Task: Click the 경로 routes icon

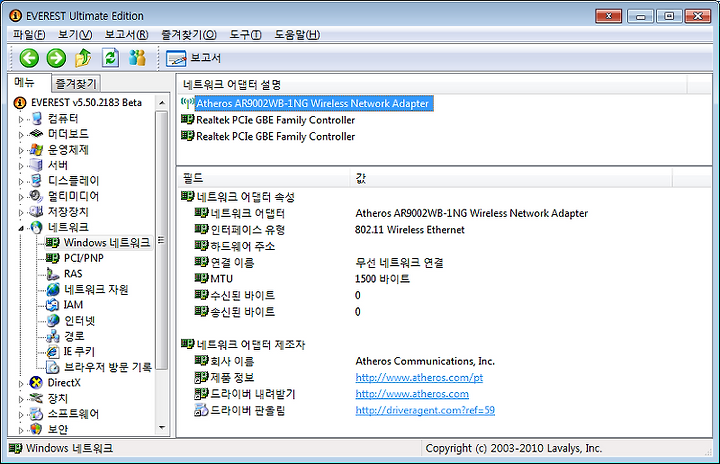Action: [53, 336]
